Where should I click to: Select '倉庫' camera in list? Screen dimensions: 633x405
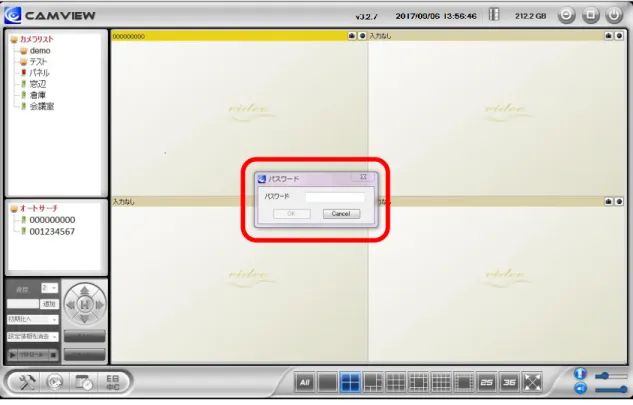(38, 95)
